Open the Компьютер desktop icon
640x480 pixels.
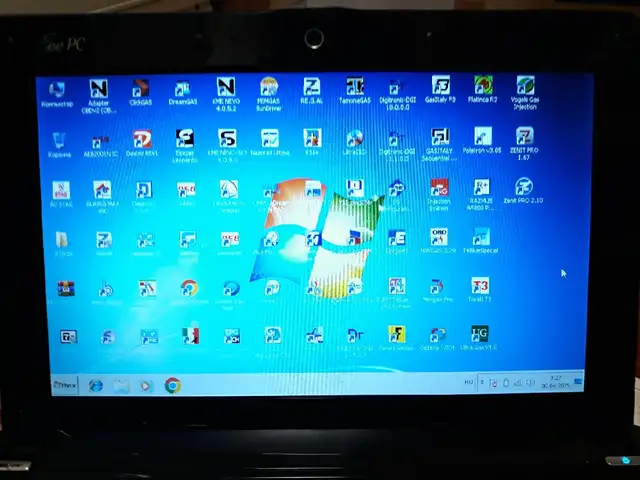[56, 94]
